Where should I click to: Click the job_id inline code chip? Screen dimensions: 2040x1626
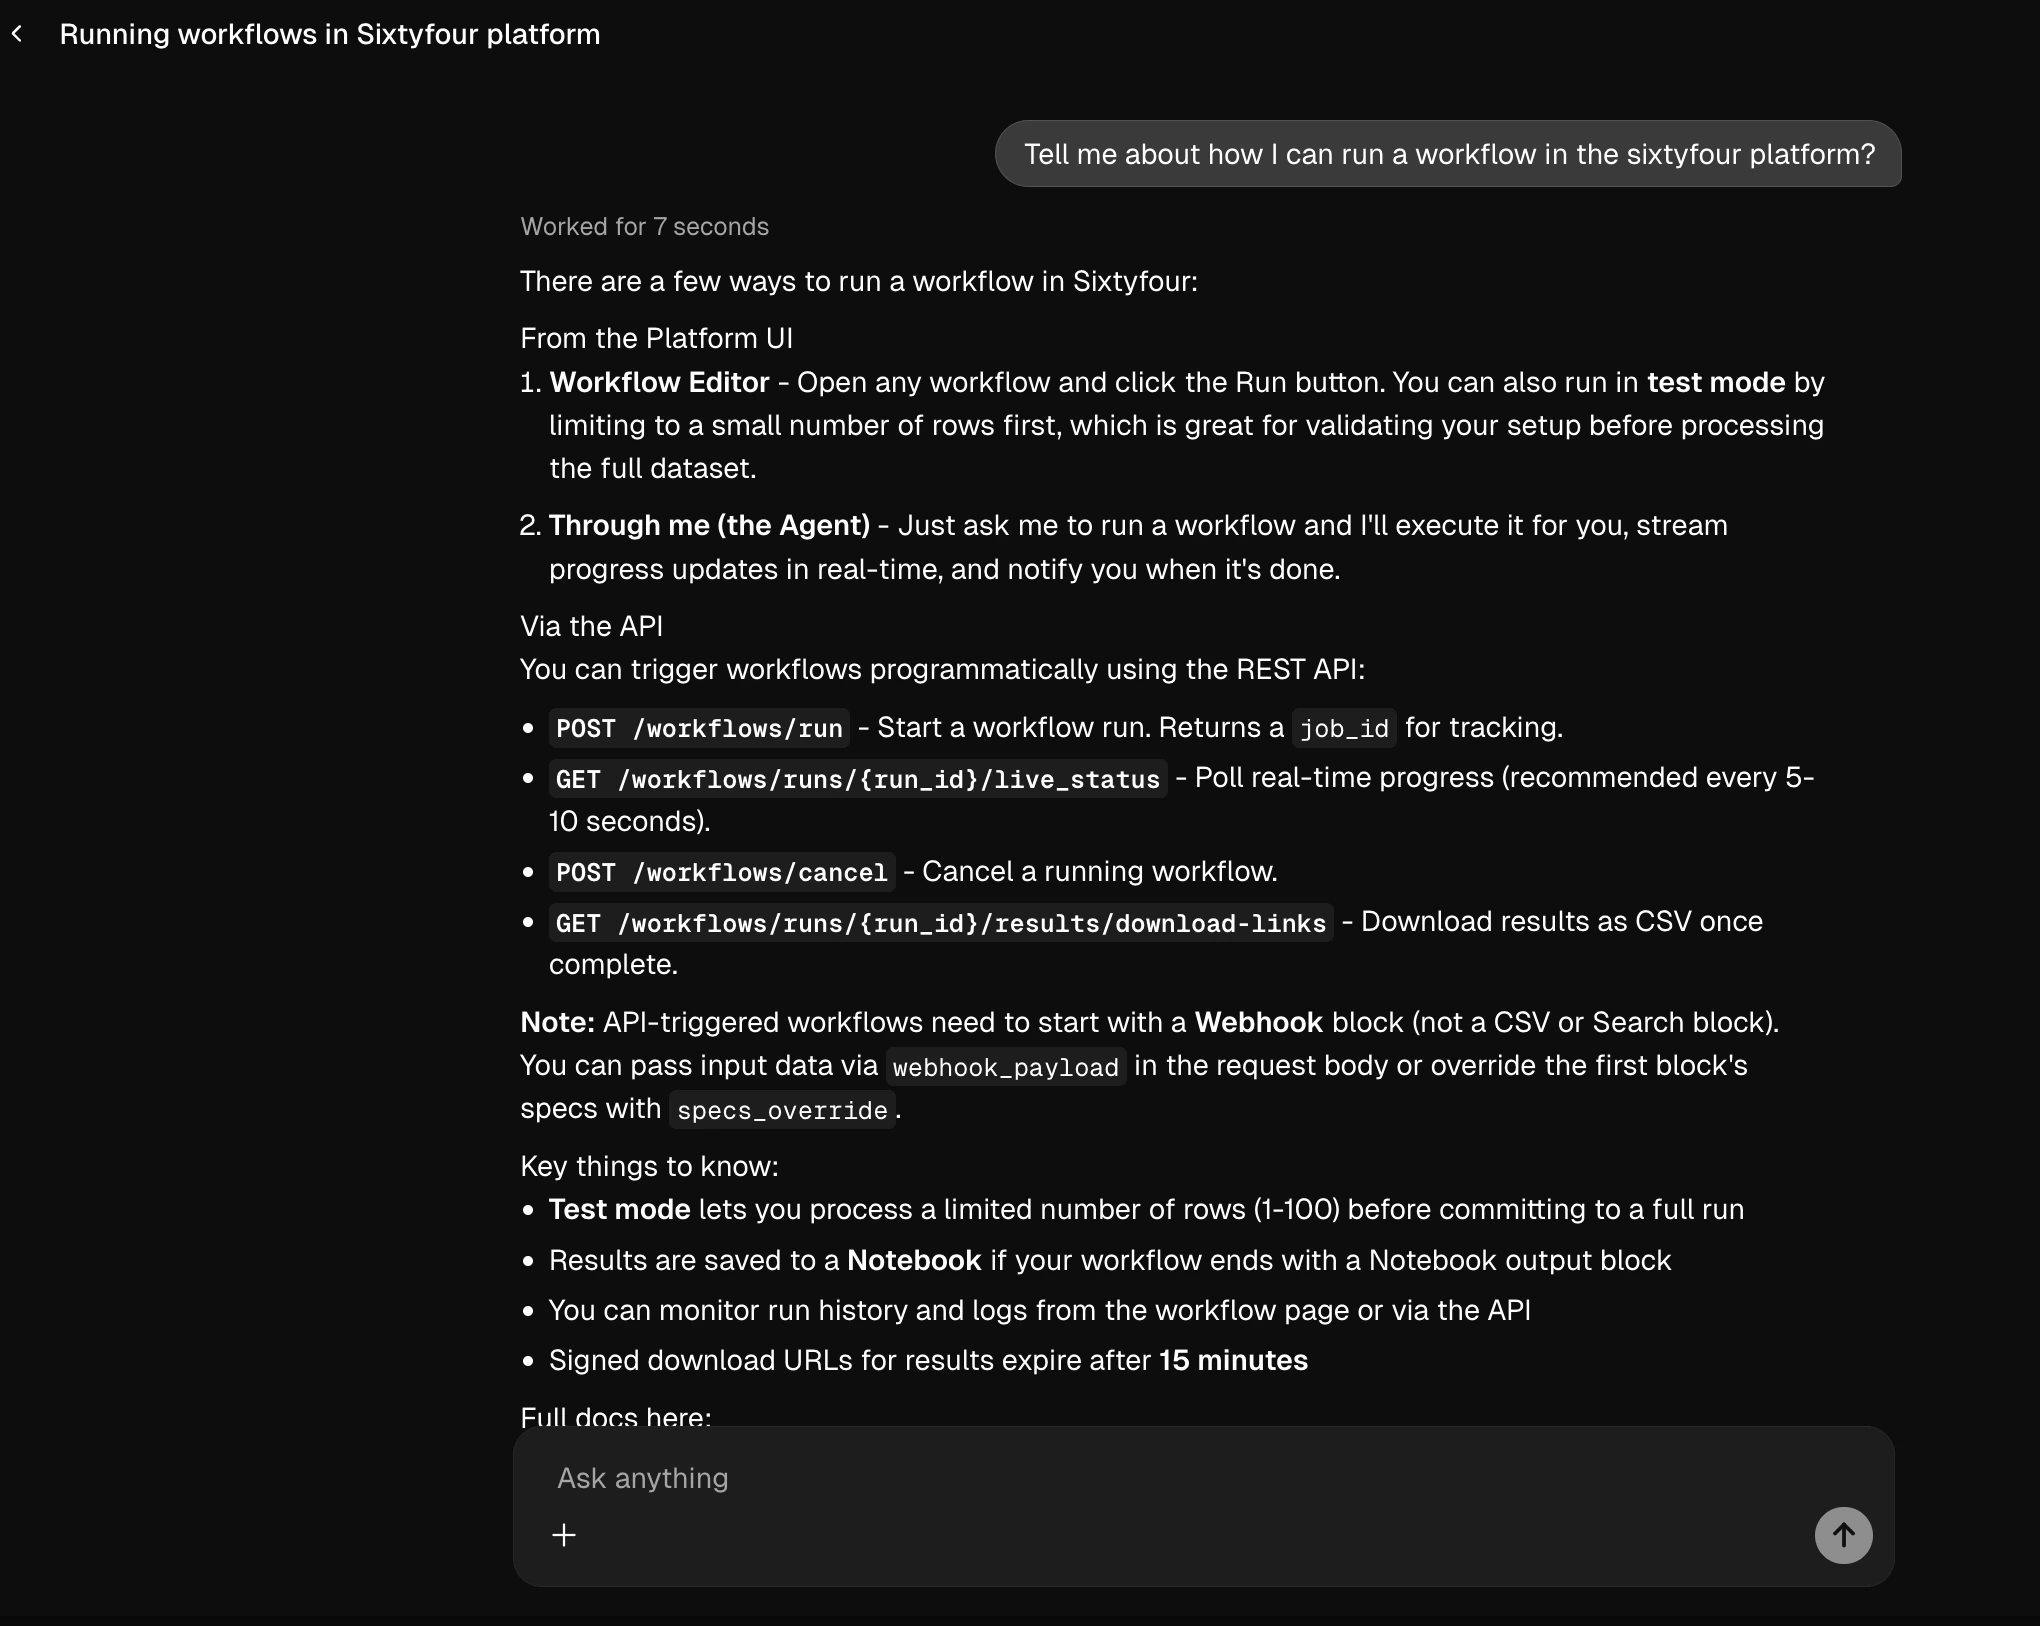point(1344,728)
